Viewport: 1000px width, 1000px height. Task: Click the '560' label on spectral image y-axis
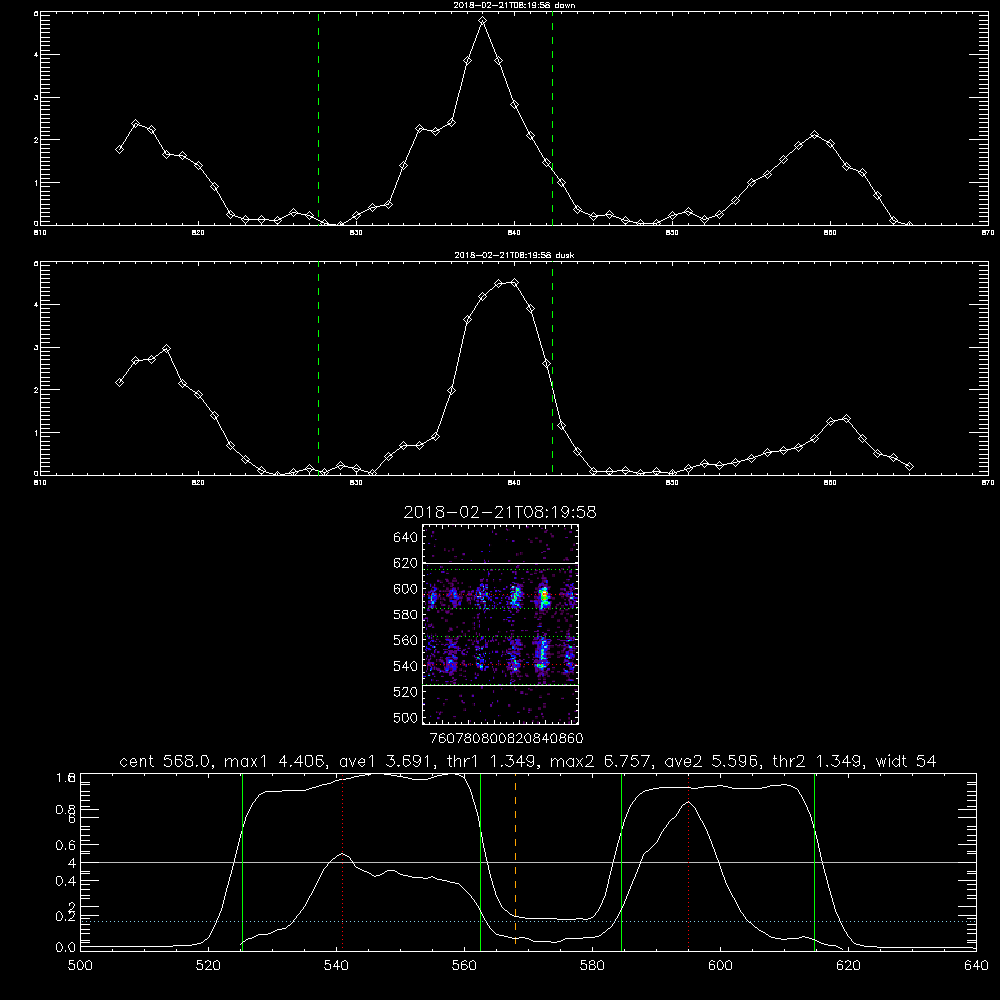405,640
